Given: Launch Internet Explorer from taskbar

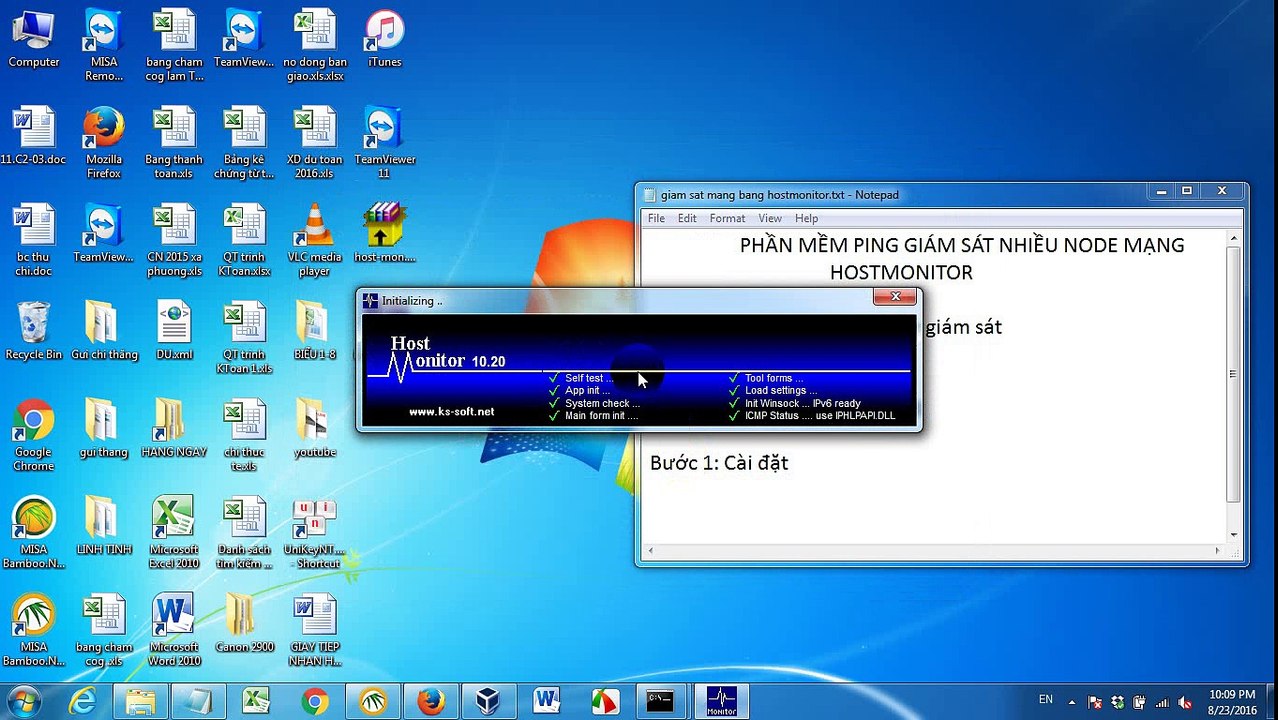Looking at the screenshot, I should 83,701.
